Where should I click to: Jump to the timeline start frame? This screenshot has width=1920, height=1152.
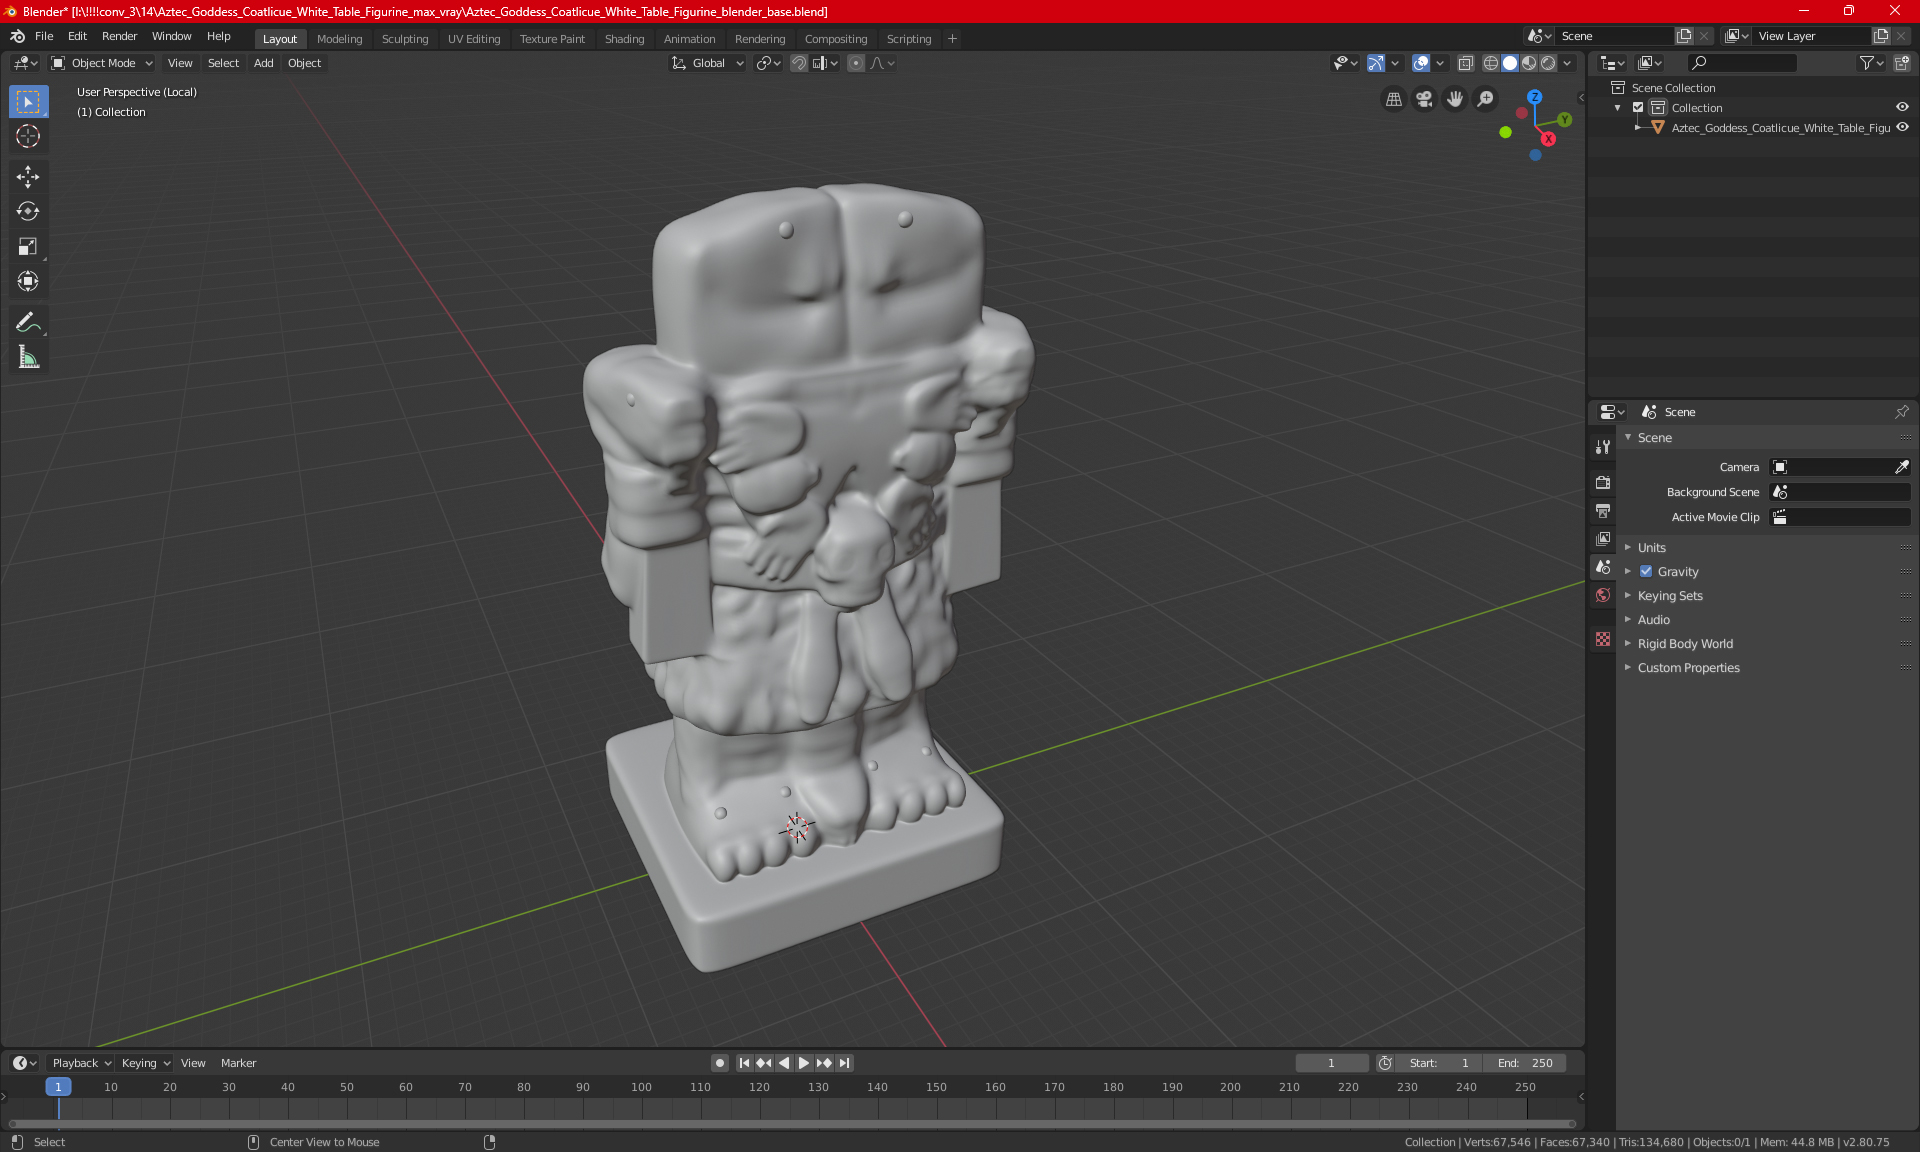pos(744,1063)
